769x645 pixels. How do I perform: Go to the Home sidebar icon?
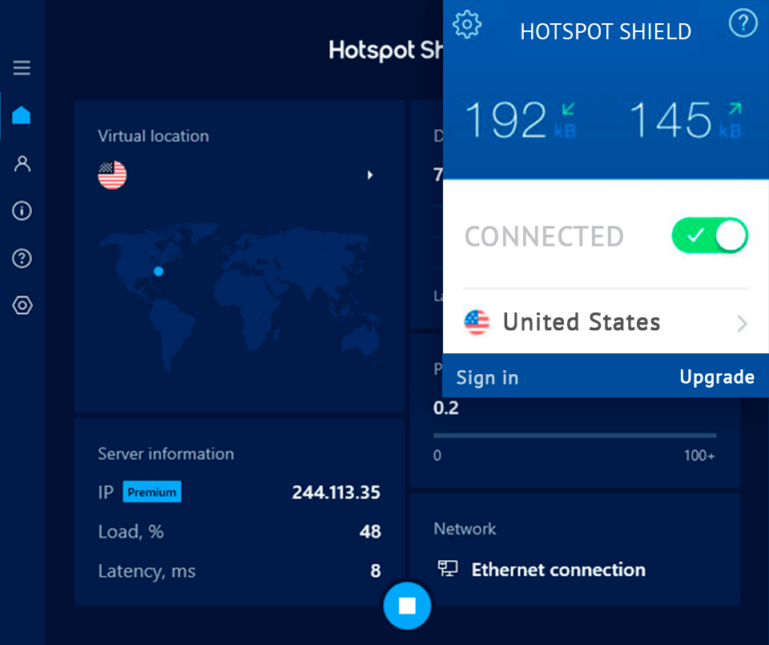click(22, 115)
